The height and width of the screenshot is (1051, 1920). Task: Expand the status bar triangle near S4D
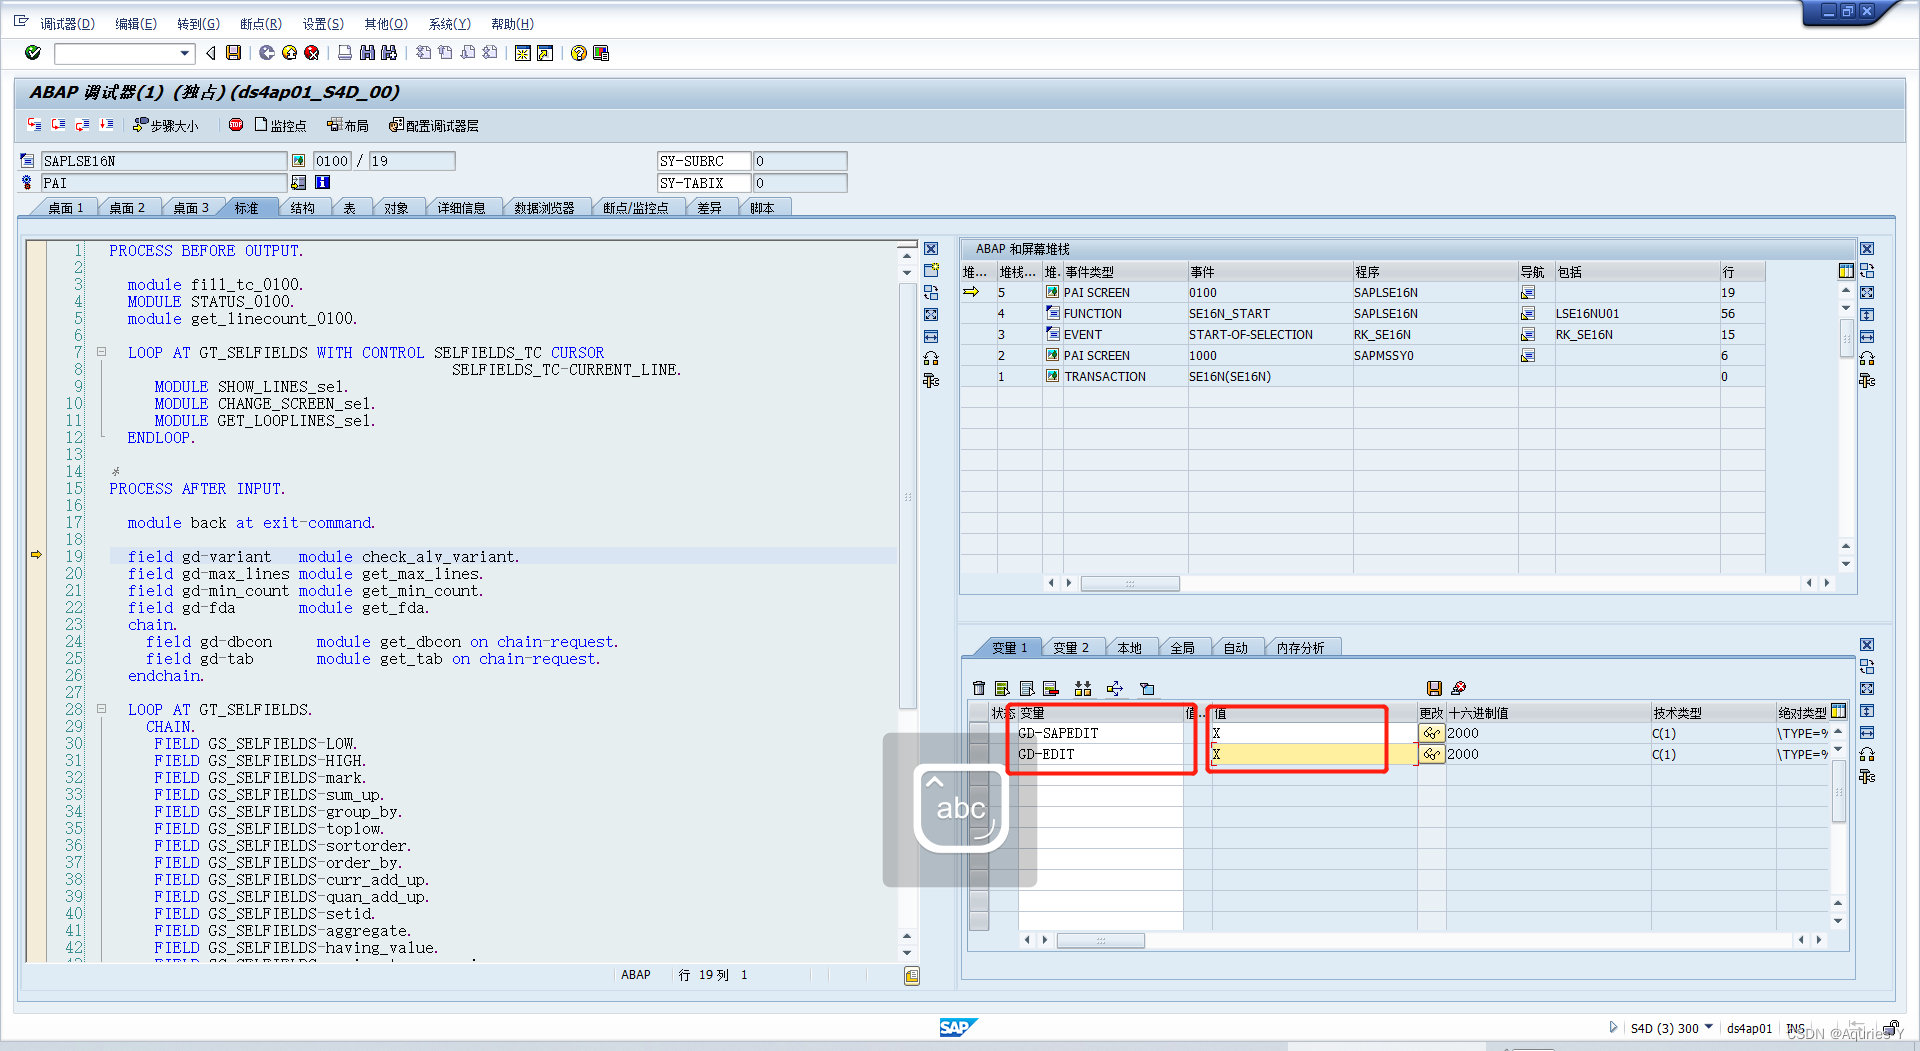pyautogui.click(x=1613, y=1027)
